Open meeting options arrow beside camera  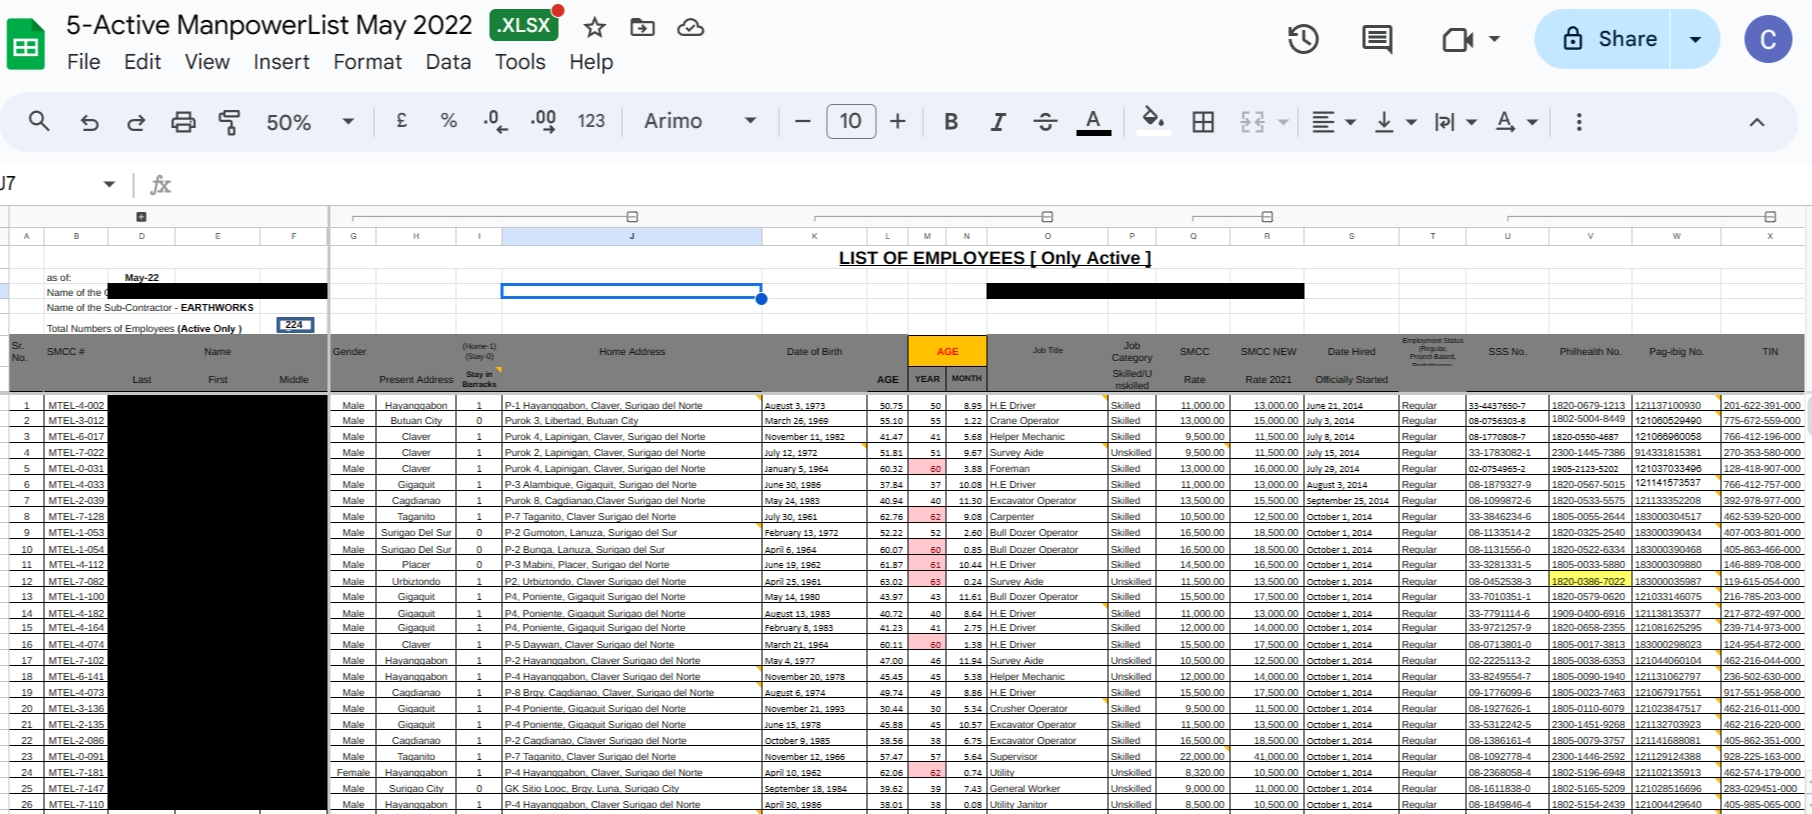(x=1495, y=40)
